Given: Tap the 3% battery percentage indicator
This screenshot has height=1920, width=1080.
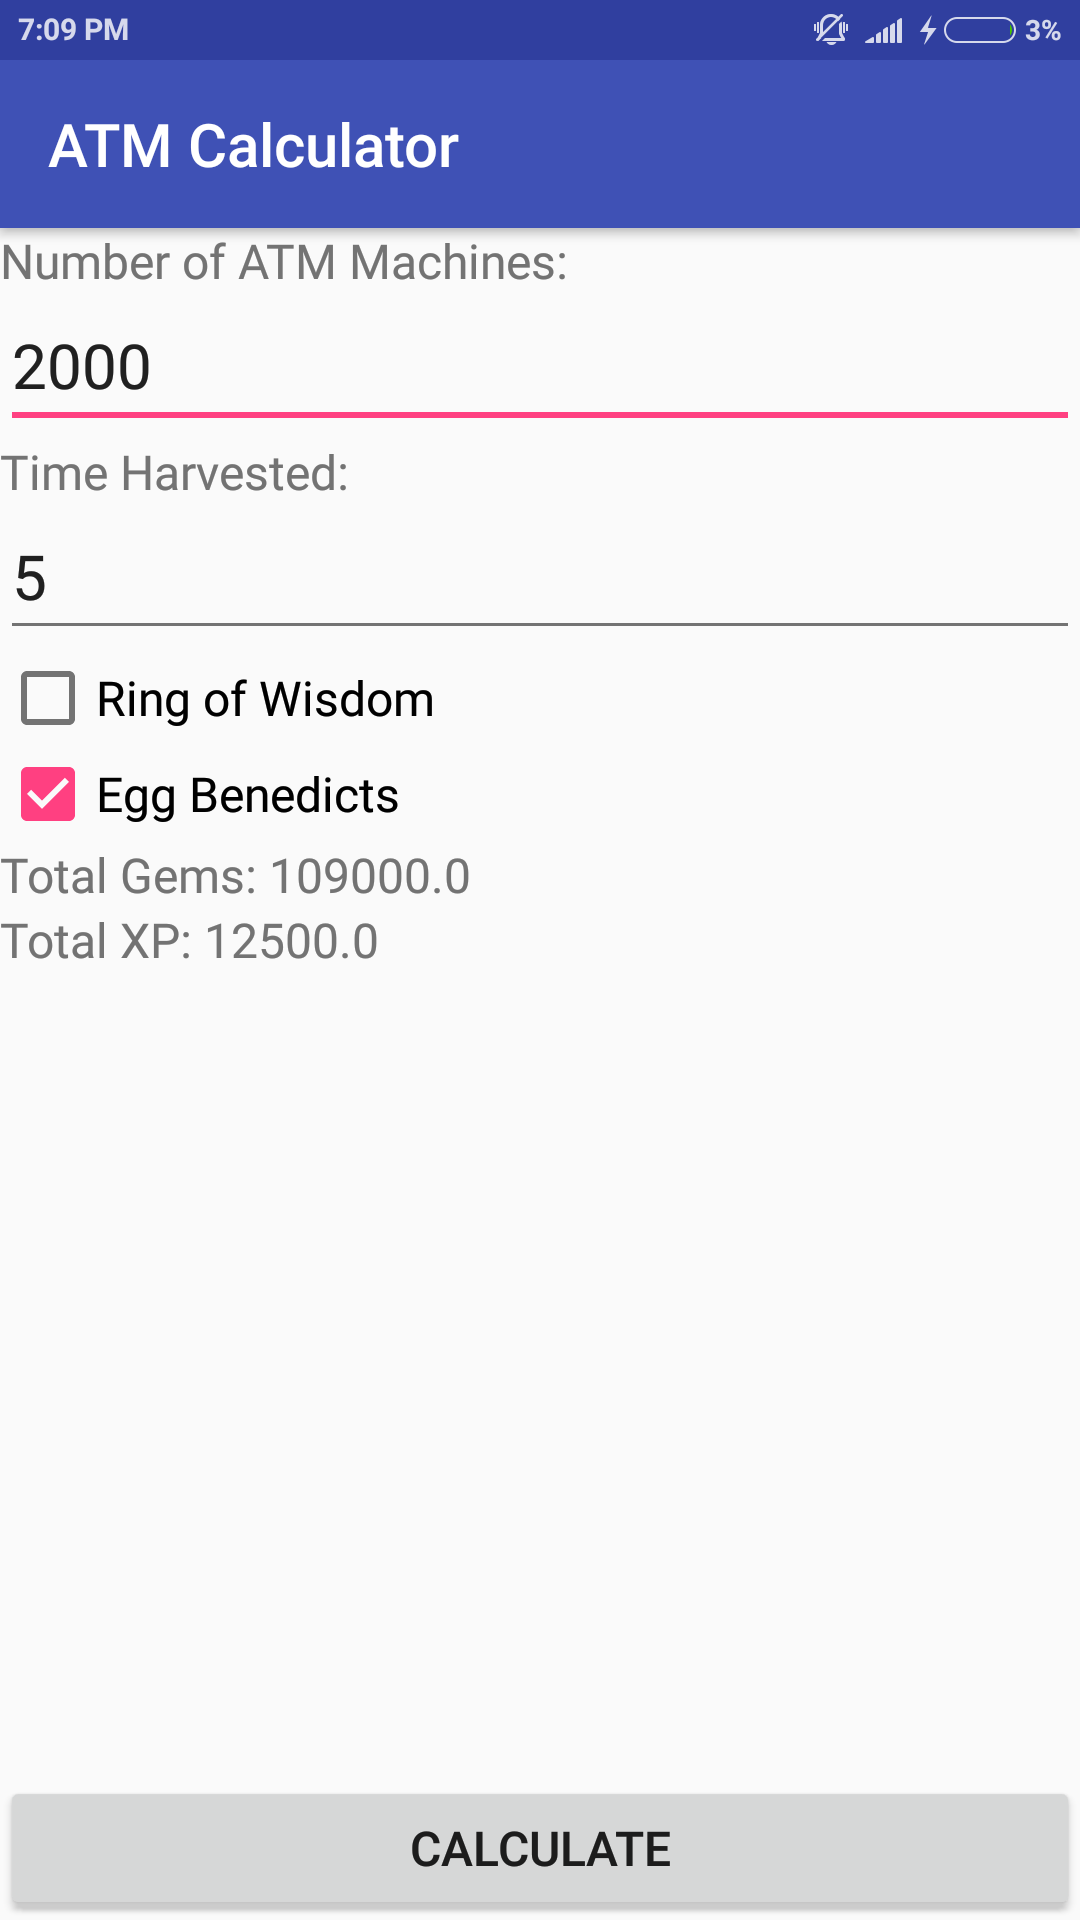Looking at the screenshot, I should click(x=1042, y=30).
